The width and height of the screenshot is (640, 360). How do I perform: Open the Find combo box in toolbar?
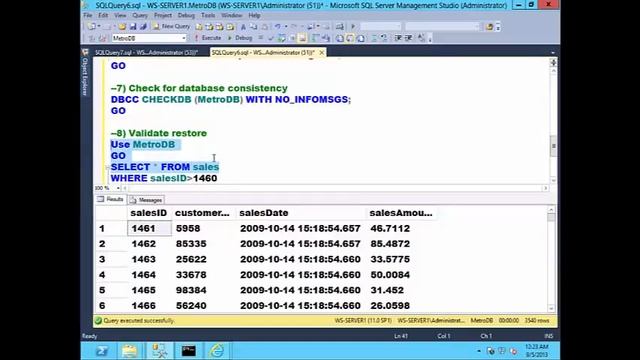pyautogui.click(x=442, y=27)
